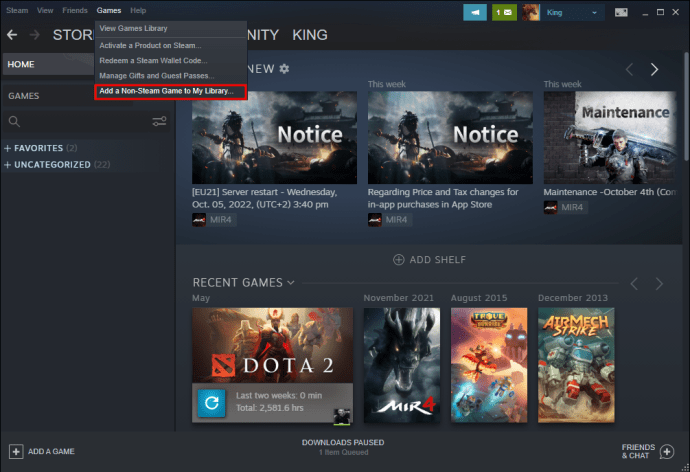Open the Trove game cover
The height and width of the screenshot is (472, 690).
click(x=488, y=365)
